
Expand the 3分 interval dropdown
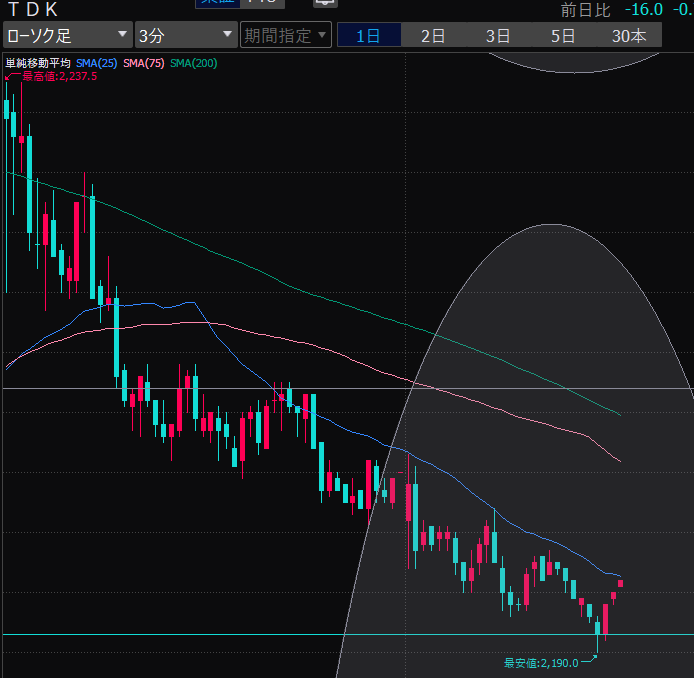(185, 36)
